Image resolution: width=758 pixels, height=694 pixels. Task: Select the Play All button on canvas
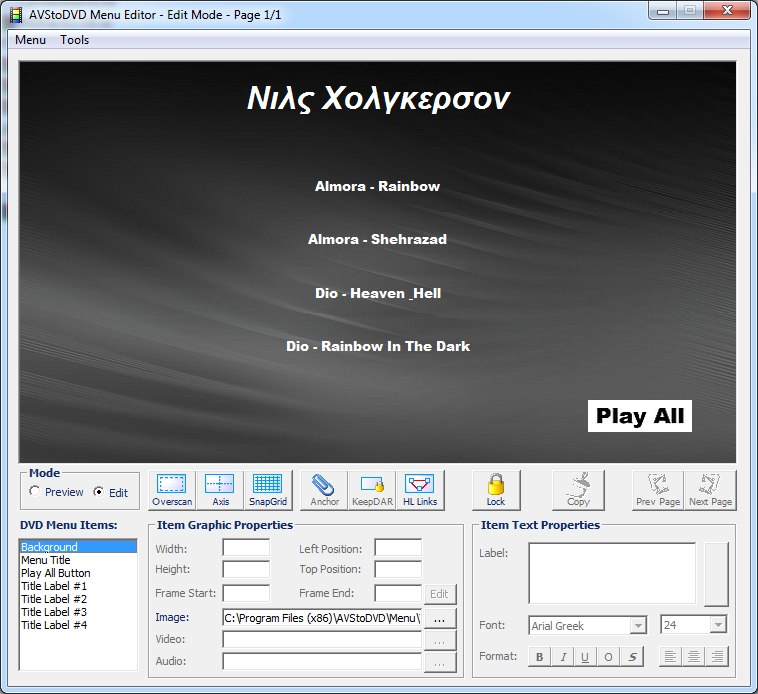(640, 416)
